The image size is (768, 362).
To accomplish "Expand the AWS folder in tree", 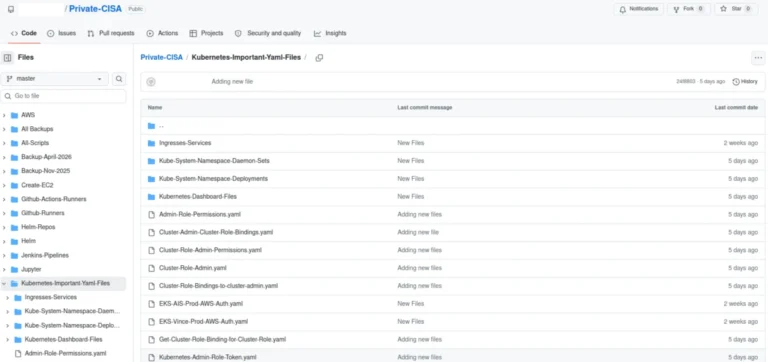I will tap(4, 115).
